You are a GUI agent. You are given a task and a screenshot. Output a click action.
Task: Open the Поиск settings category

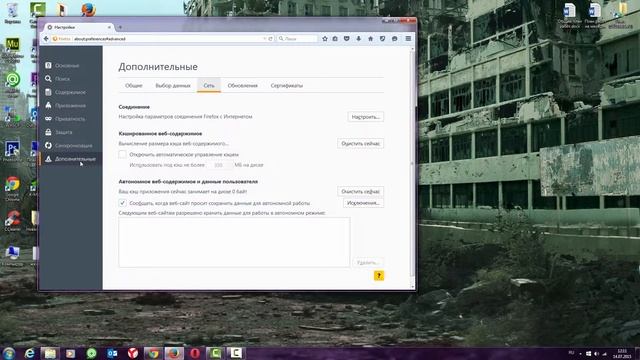[x=71, y=79]
